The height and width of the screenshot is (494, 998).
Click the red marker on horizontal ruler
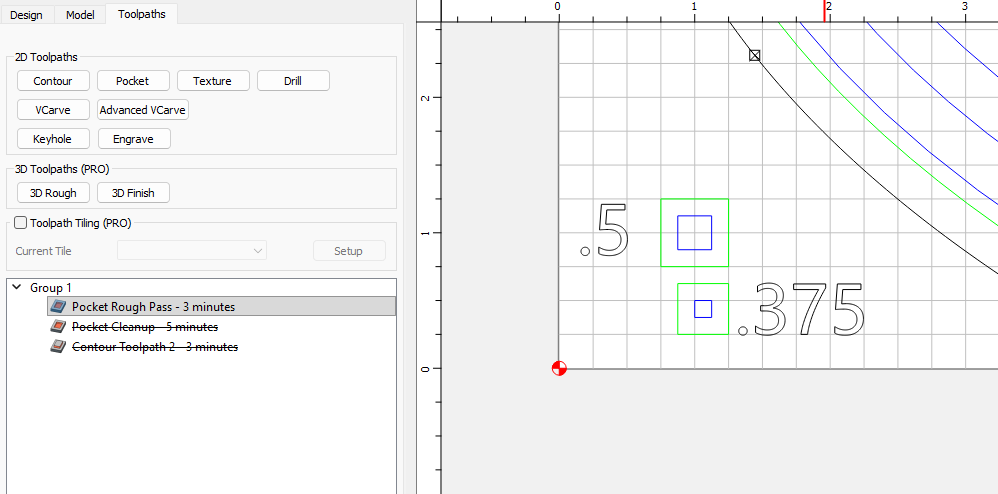click(x=825, y=10)
